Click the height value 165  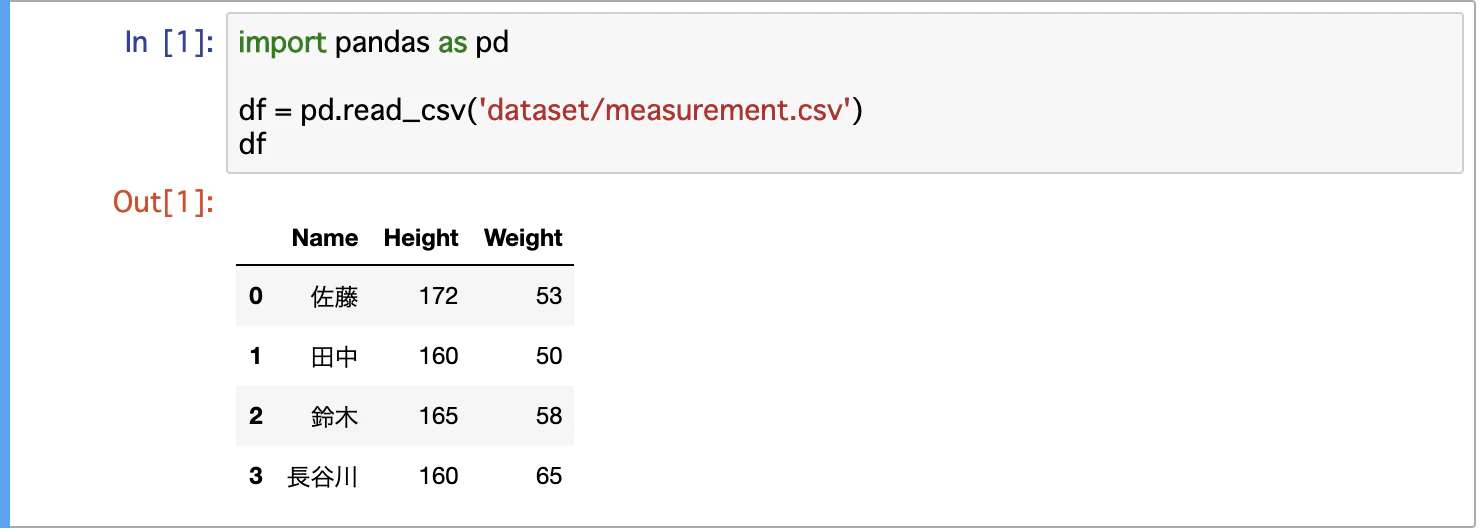click(439, 416)
